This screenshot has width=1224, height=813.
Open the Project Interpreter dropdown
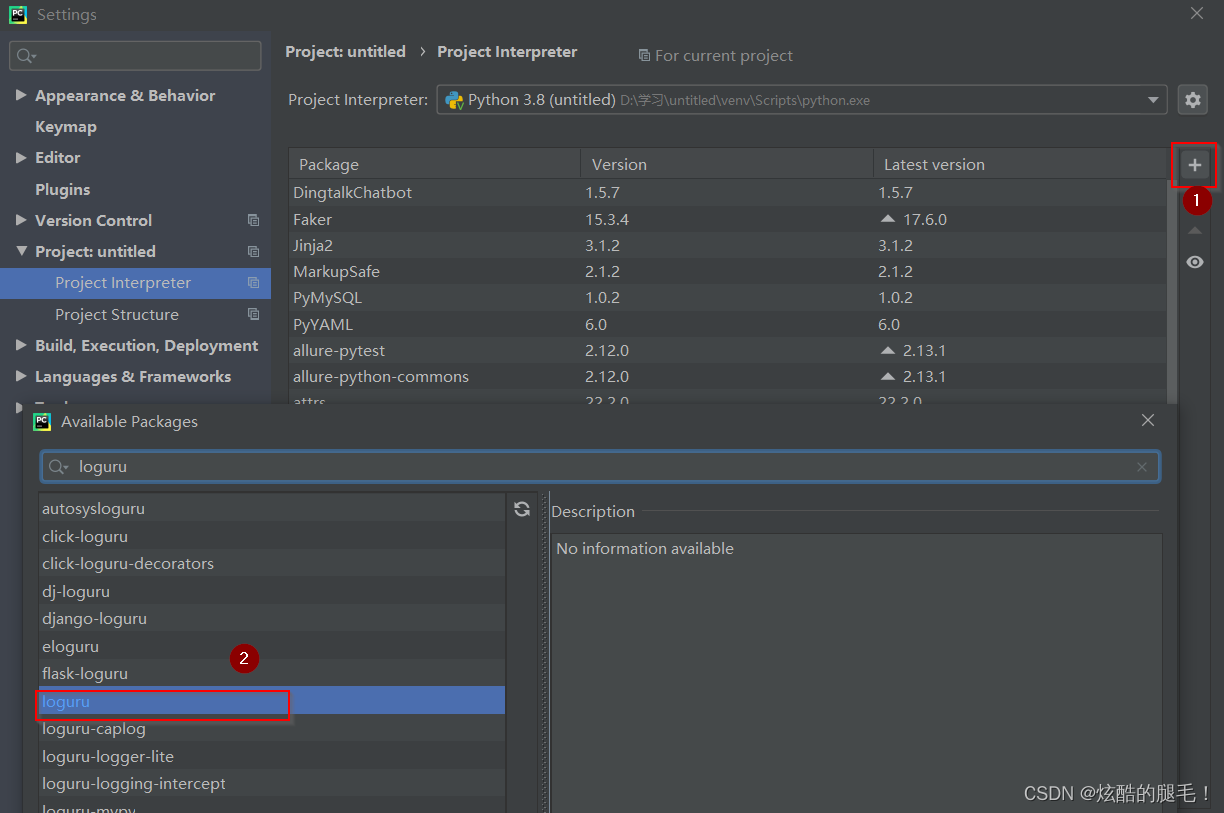click(1155, 100)
